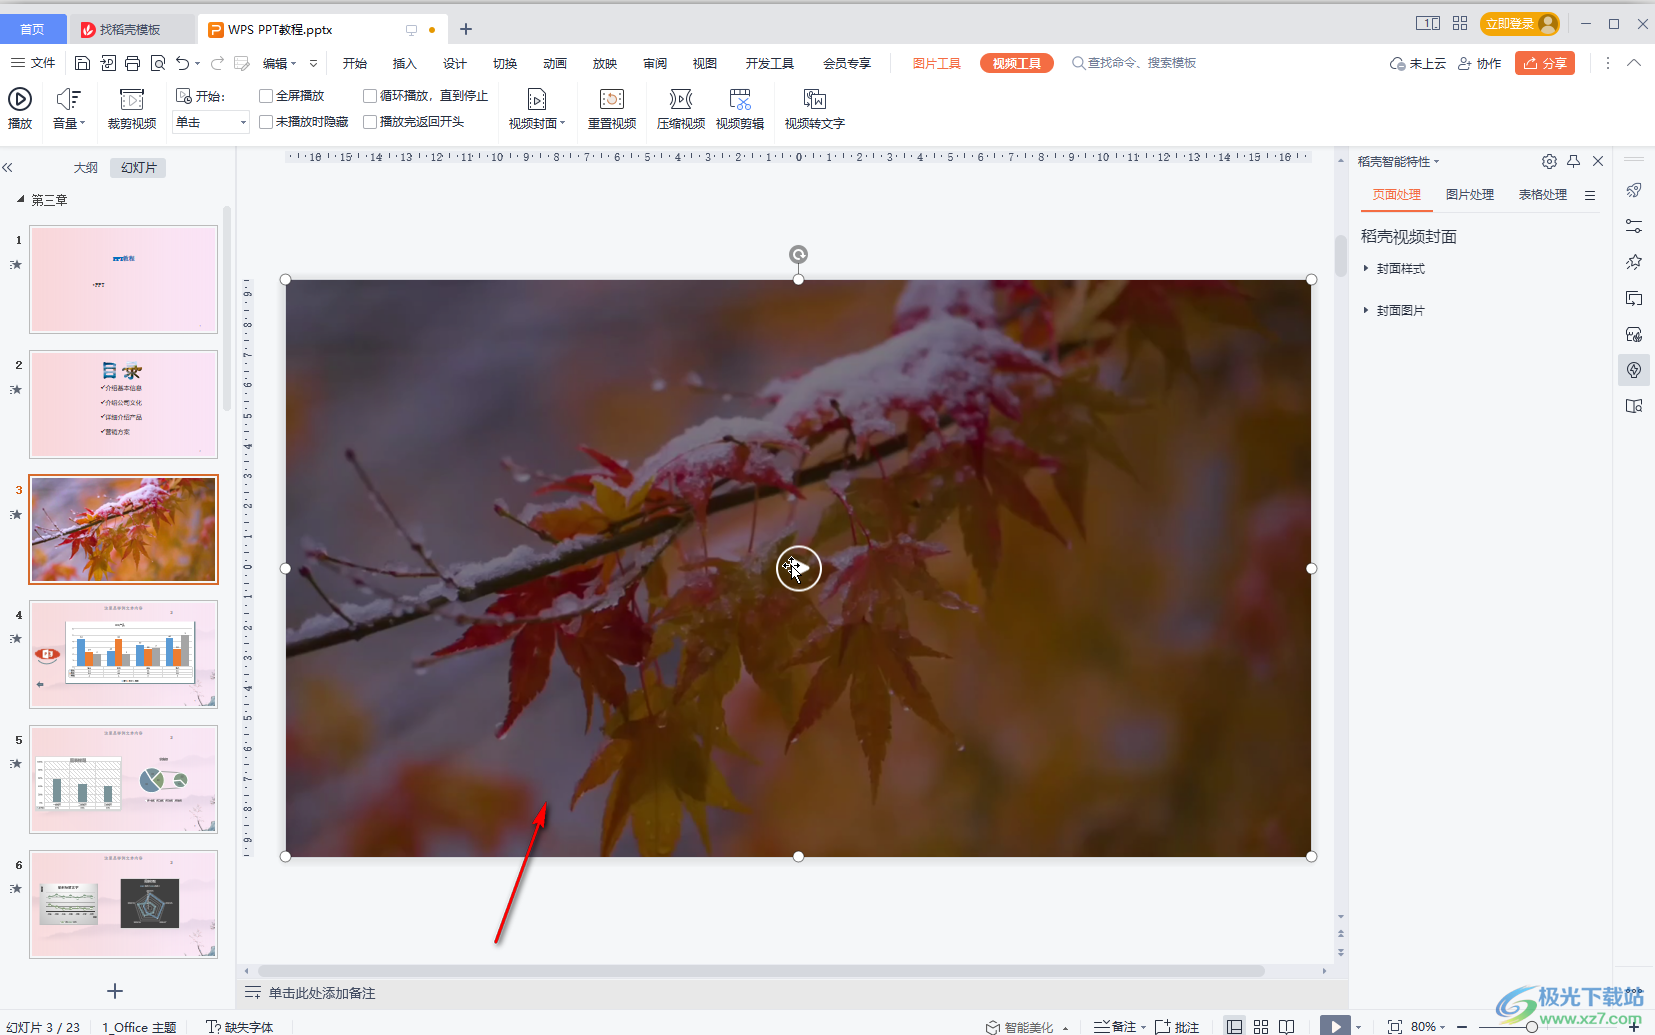Select the 播放 (Play) tool in the ribbon
Viewport: 1655px width, 1035px height.
pyautogui.click(x=20, y=108)
